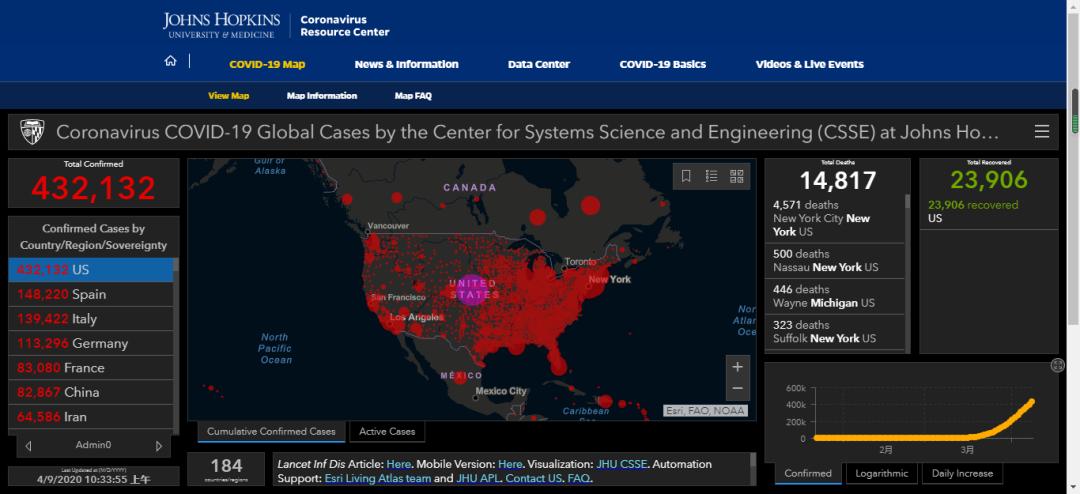Image resolution: width=1080 pixels, height=494 pixels.
Task: Click the previous Admin0 left arrow
Action: 28,446
